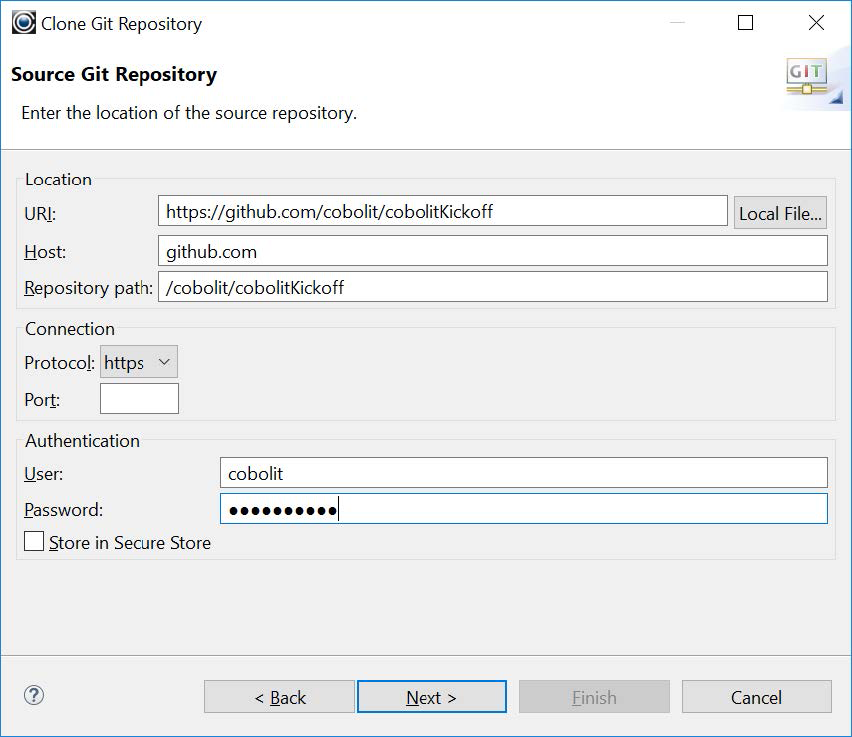
Task: Click the empty Port field
Action: click(x=139, y=398)
